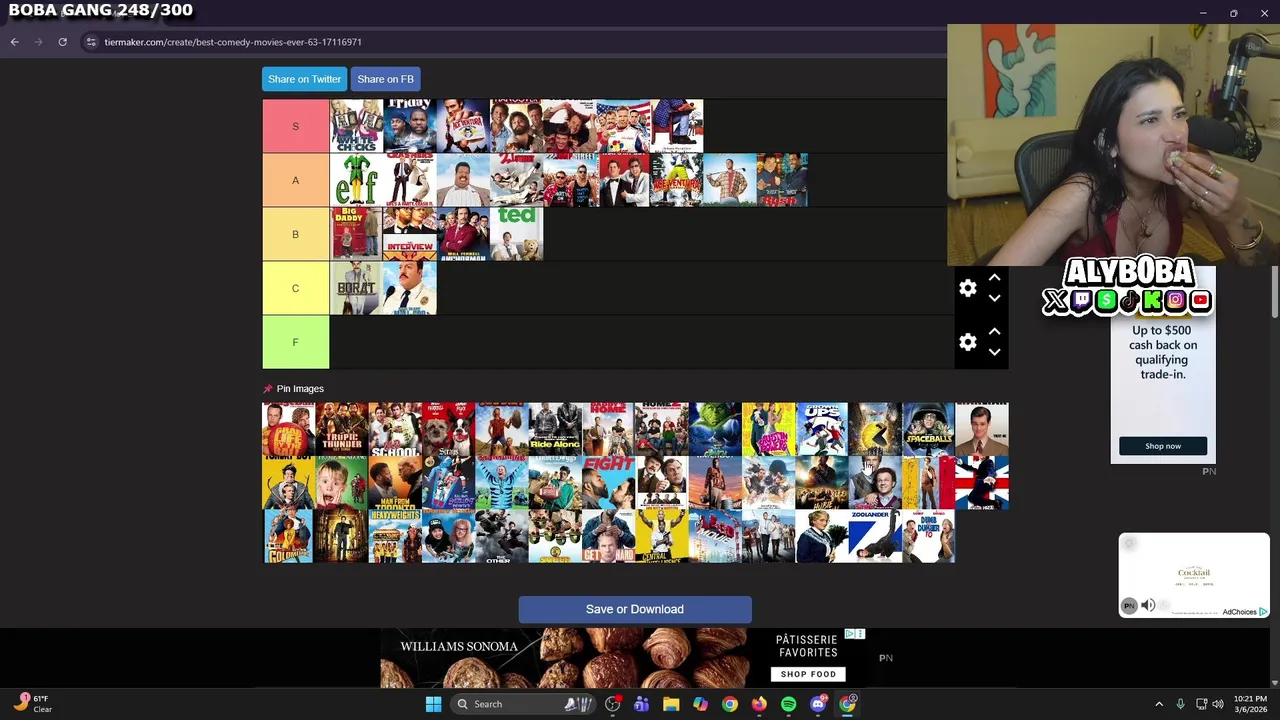Select the Fight poster in image pool

point(608,483)
